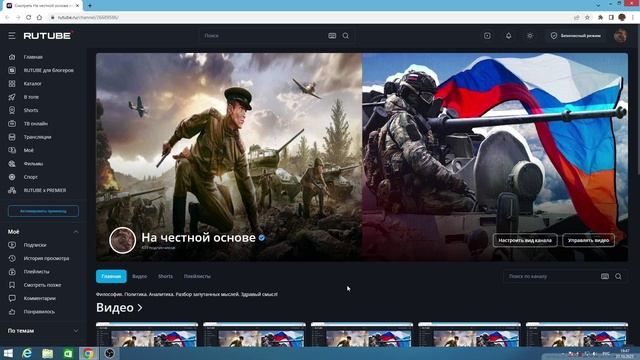Viewport: 640px width, 360px height.
Task: Open the third video thumbnail
Action: (x=362, y=334)
